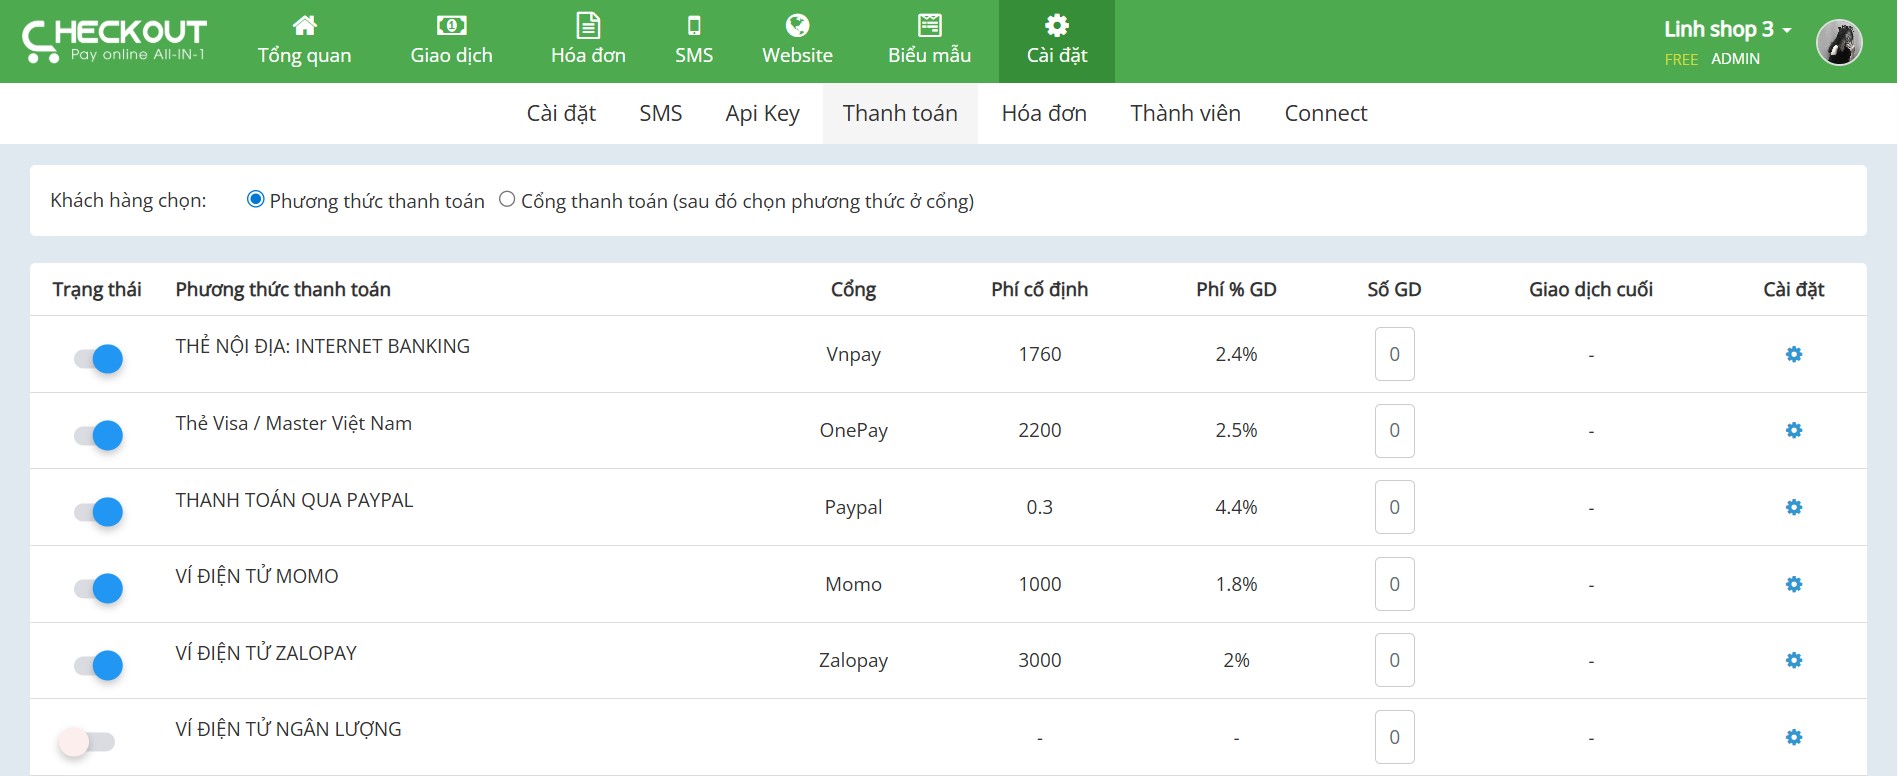Open Hóa đơn document icon in top bar
This screenshot has width=1898, height=776.
click(588, 25)
